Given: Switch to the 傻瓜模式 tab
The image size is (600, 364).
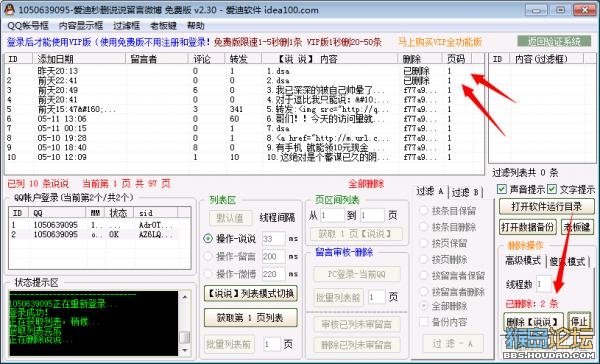Looking at the screenshot, I should point(567,262).
